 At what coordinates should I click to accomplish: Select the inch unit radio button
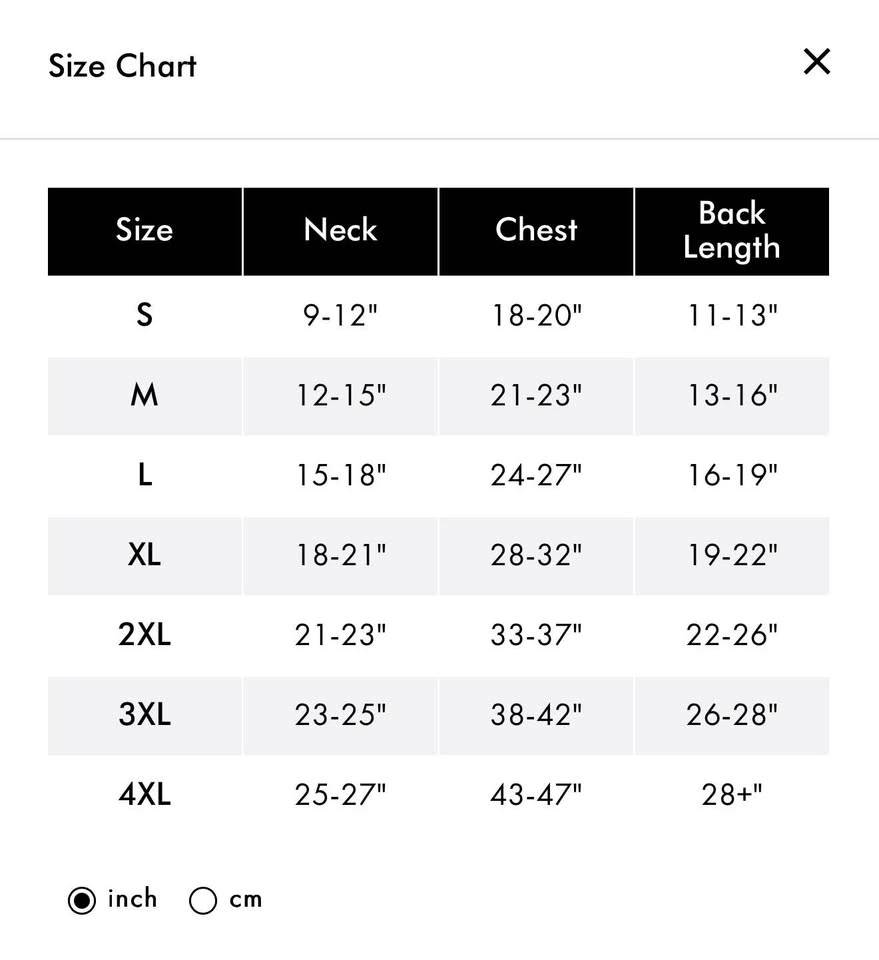(x=82, y=900)
